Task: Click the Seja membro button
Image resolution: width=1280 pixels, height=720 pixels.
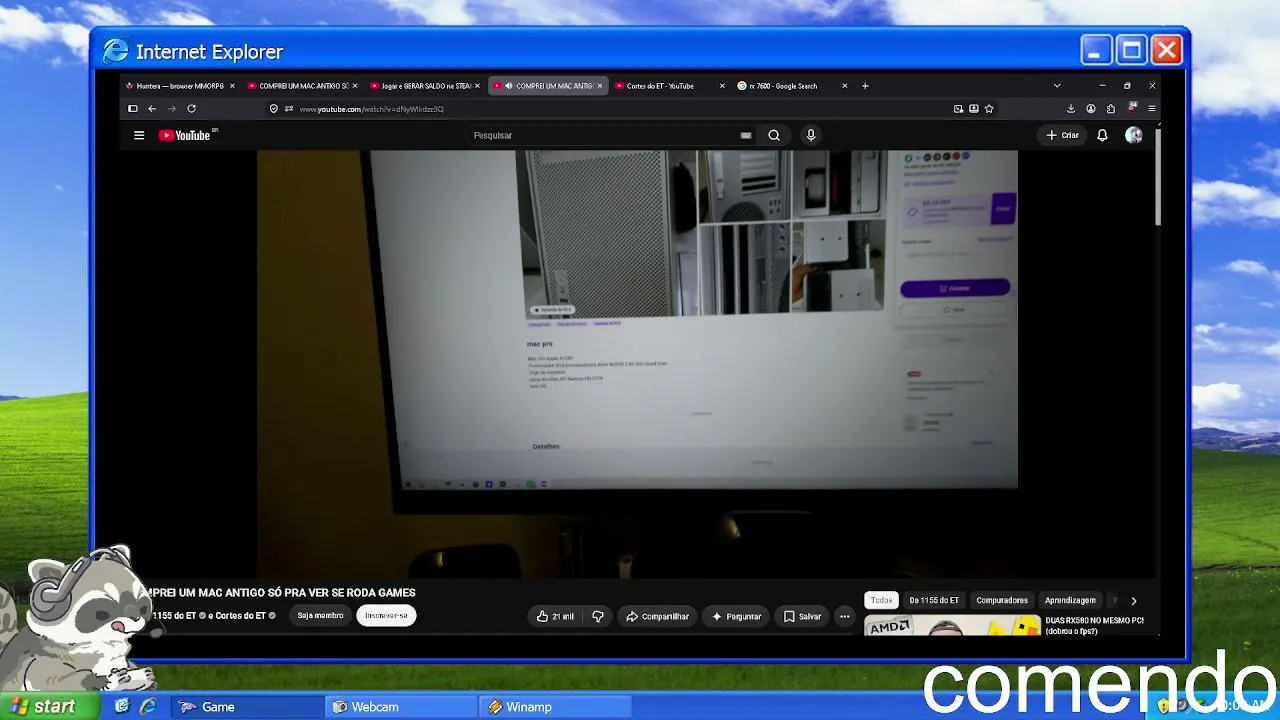Action: 320,616
